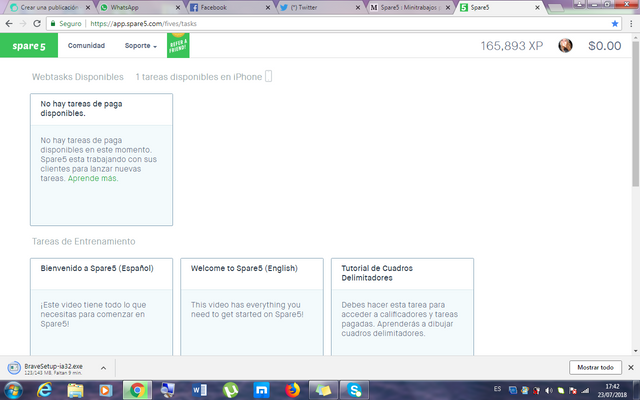Image resolution: width=640 pixels, height=400 pixels.
Task: Open Firefox from the taskbar
Action: [x=292, y=391]
